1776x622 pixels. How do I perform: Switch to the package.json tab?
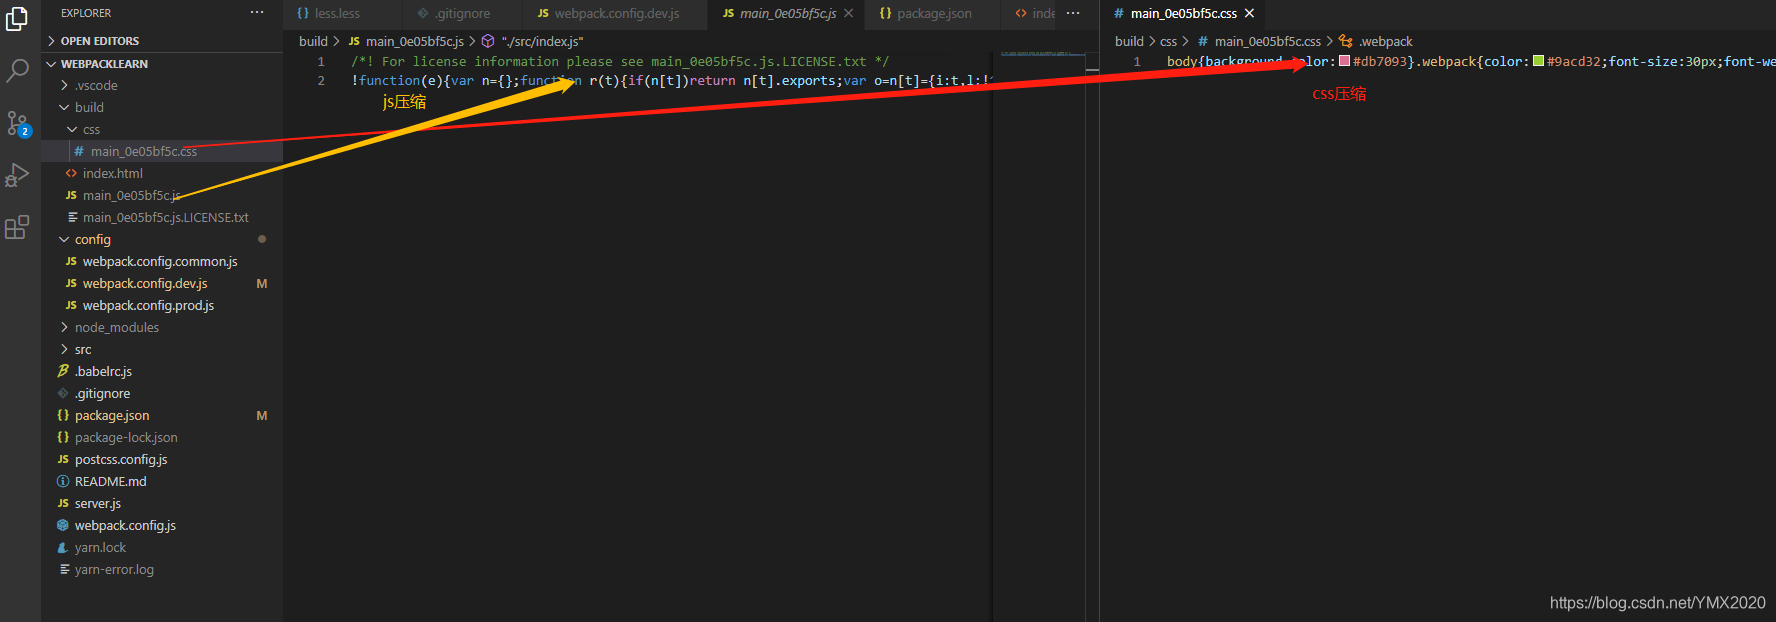(x=933, y=13)
